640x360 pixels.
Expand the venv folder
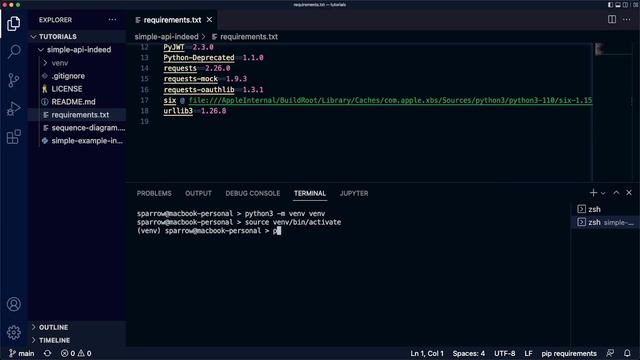(x=77, y=63)
